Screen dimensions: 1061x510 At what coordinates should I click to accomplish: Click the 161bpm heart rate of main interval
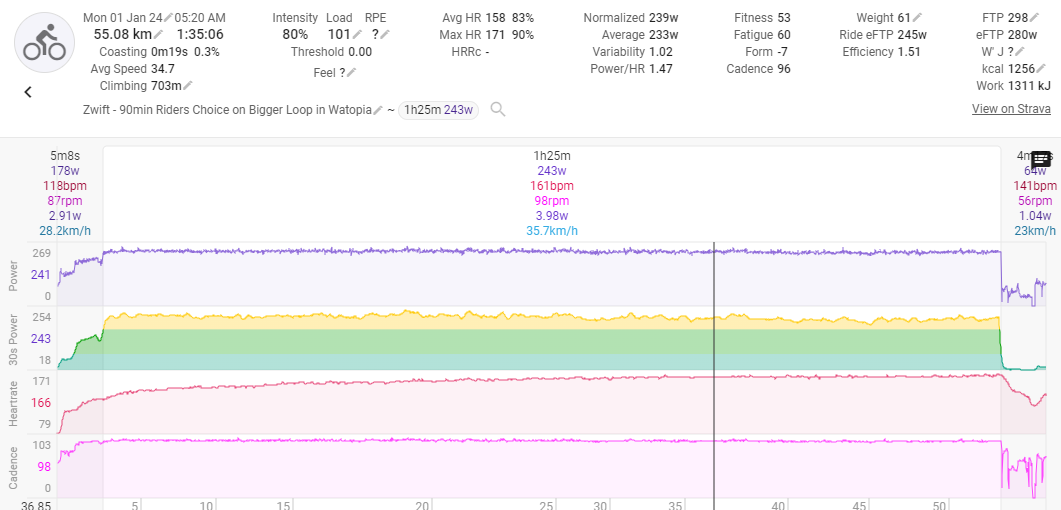[x=552, y=186]
